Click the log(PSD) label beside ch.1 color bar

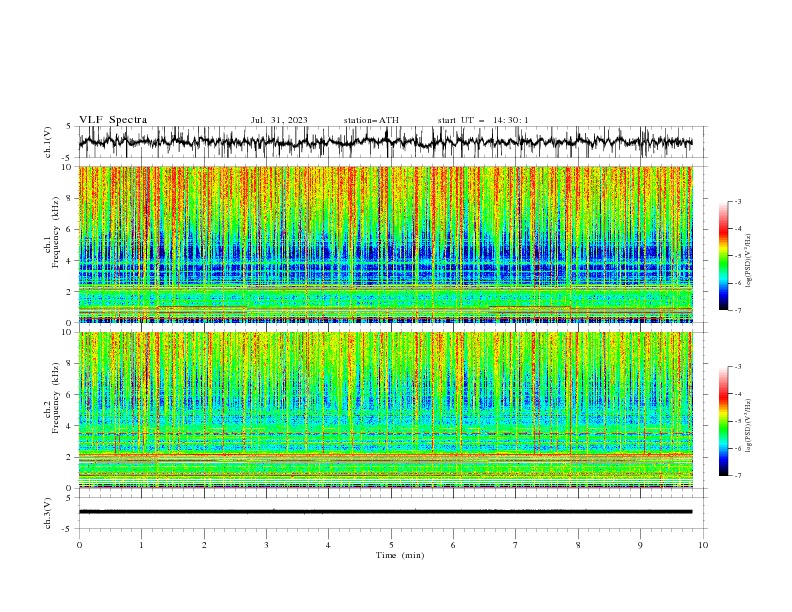click(748, 261)
